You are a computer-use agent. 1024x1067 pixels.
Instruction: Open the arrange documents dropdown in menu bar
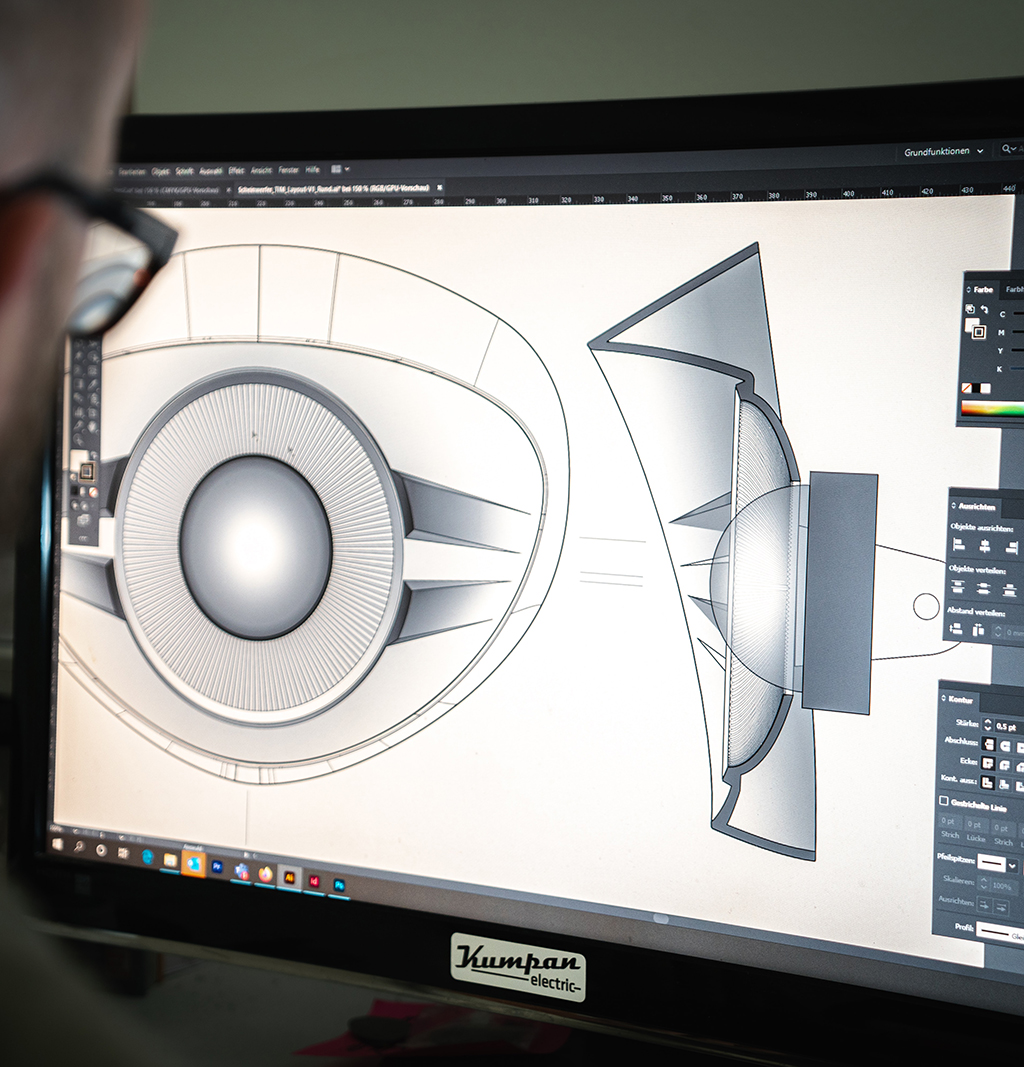(340, 170)
